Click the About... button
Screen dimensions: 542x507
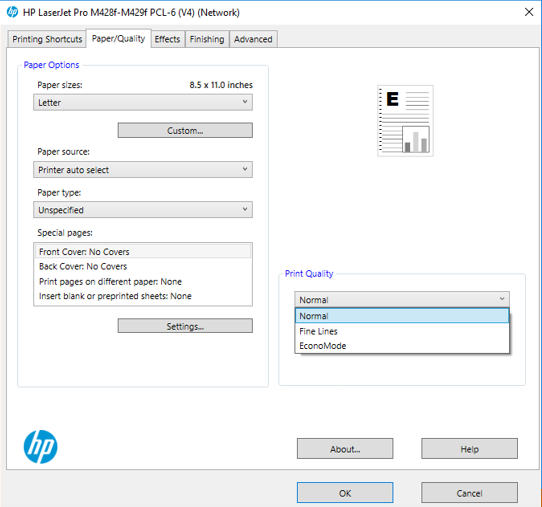345,449
